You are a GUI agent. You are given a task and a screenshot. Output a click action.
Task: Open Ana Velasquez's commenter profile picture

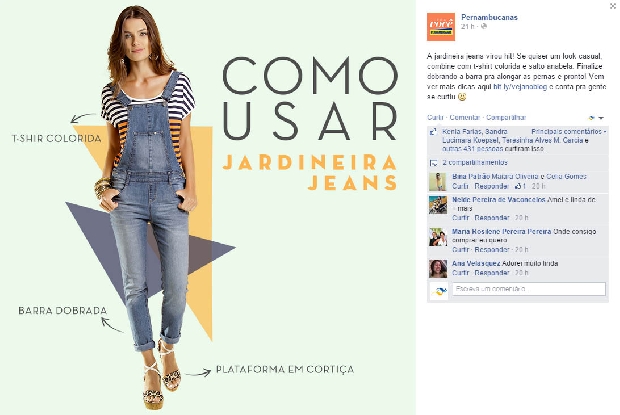click(x=438, y=268)
